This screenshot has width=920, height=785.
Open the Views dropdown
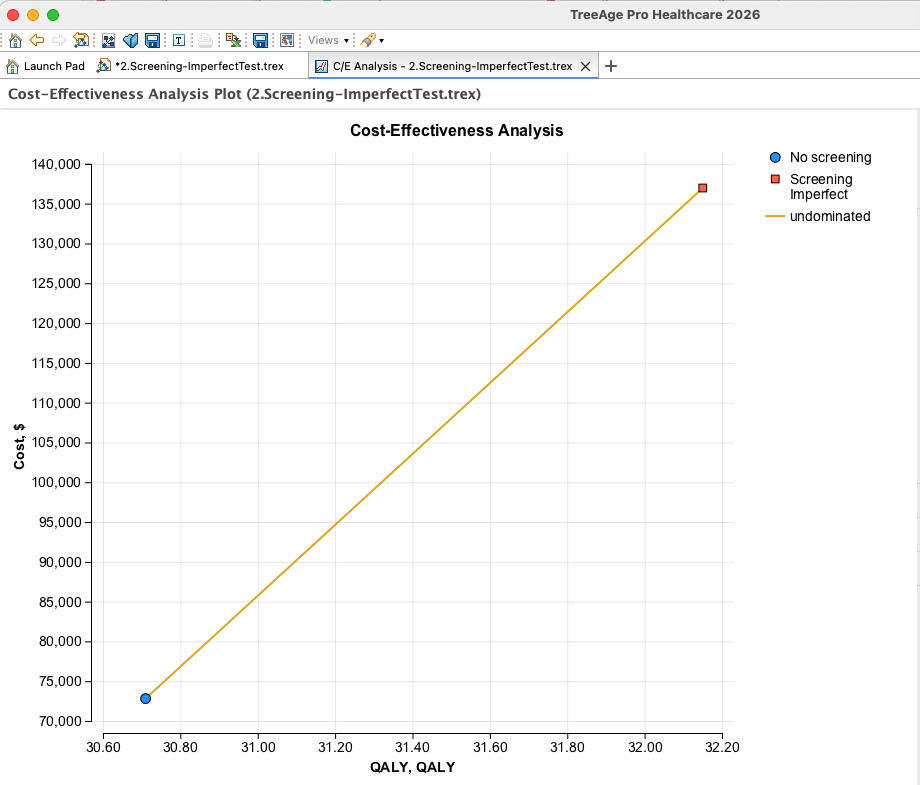(329, 40)
